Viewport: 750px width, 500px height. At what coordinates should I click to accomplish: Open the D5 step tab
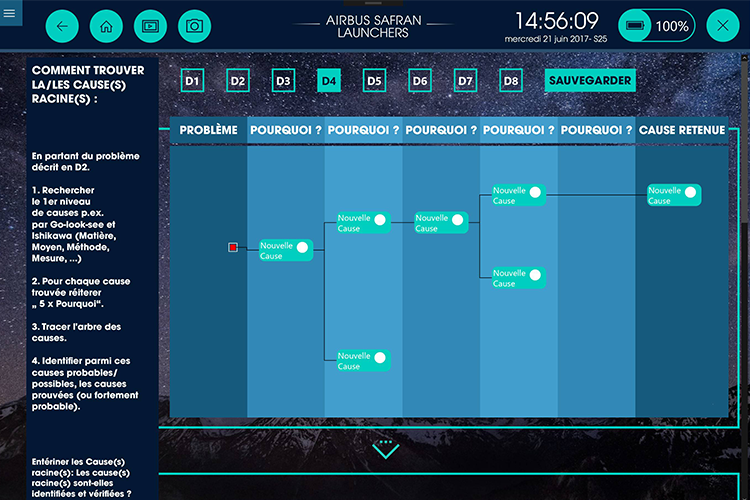(x=374, y=81)
